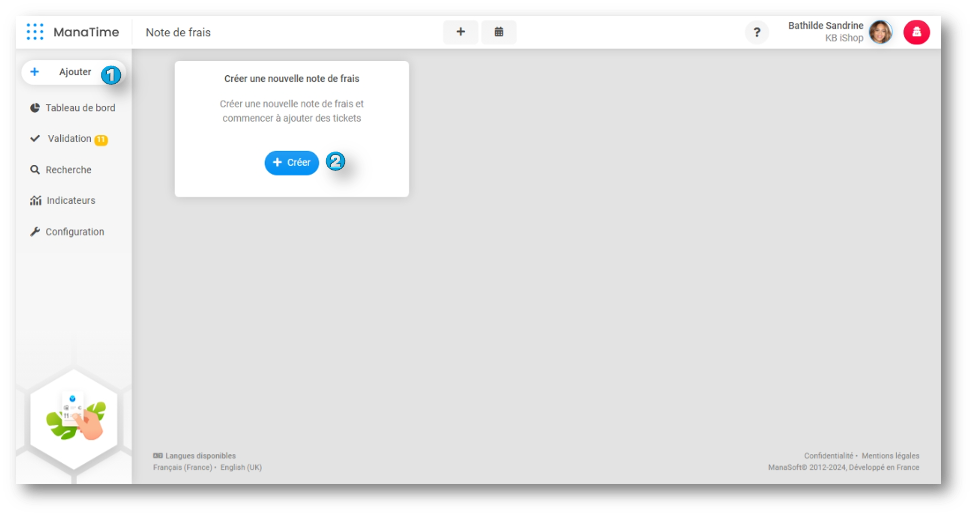This screenshot has width=972, height=515.
Task: Click the bar chart icon for Indicateurs
Action: pos(35,201)
